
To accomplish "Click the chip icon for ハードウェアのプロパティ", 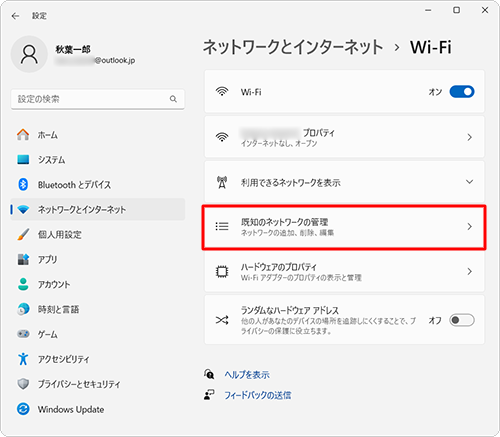I will [x=222, y=272].
